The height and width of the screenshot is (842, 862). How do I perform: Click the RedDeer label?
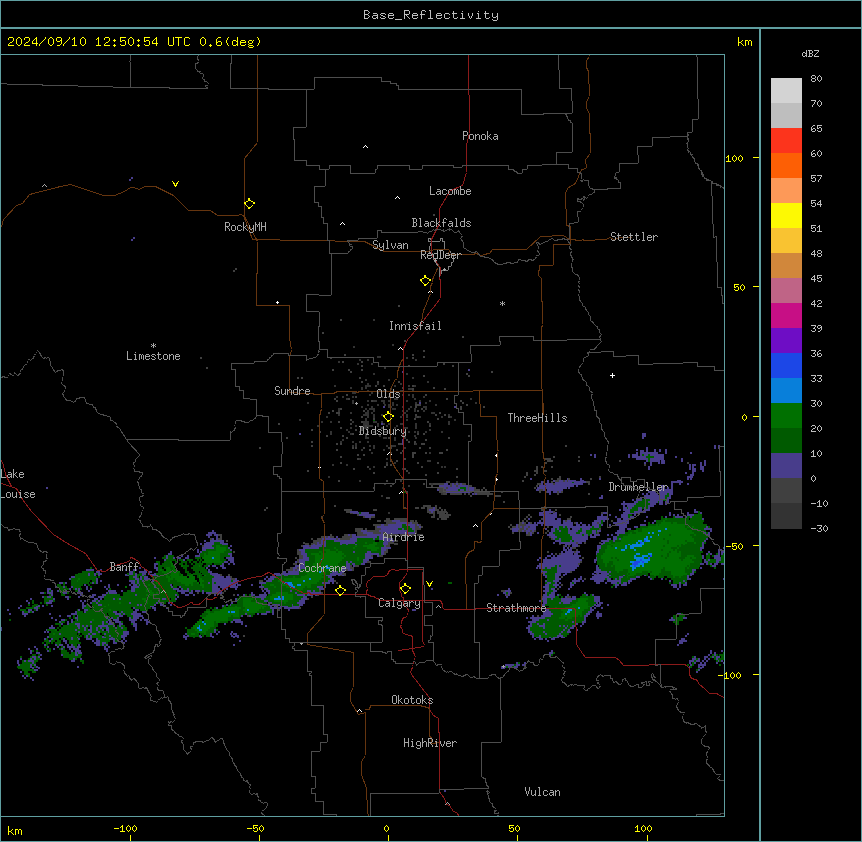pos(440,255)
